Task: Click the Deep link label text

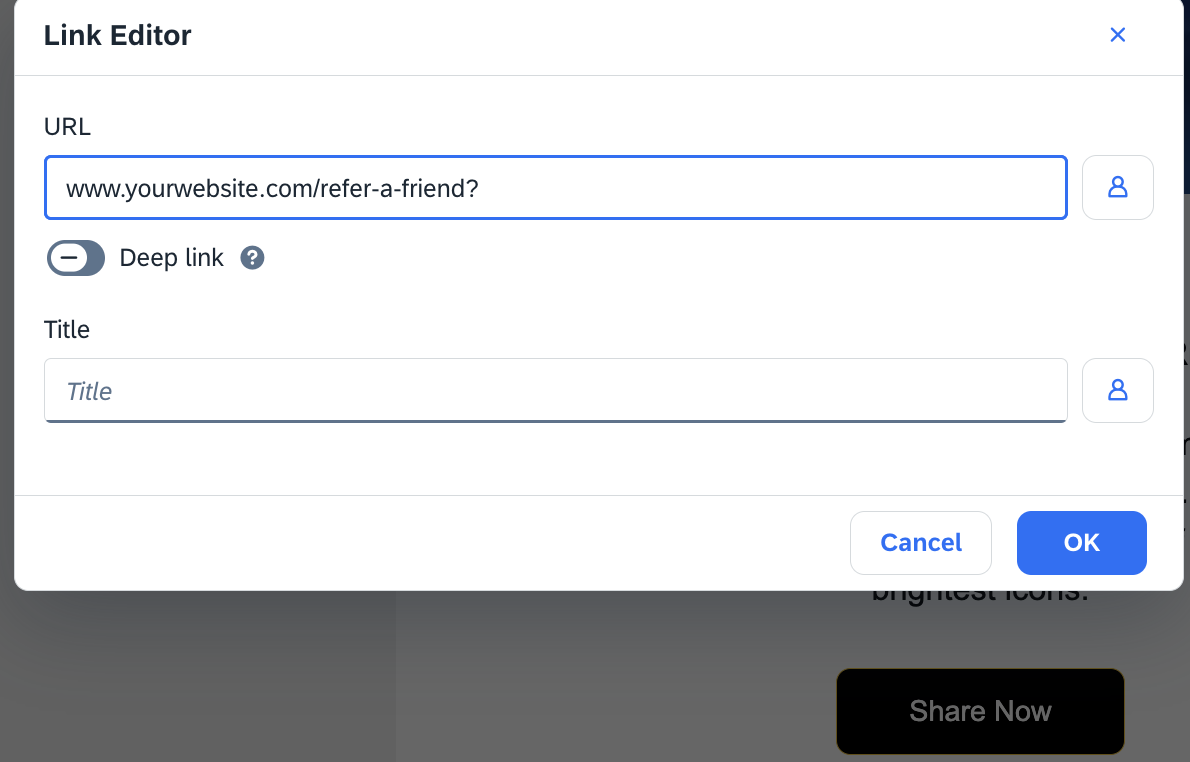Action: [172, 258]
